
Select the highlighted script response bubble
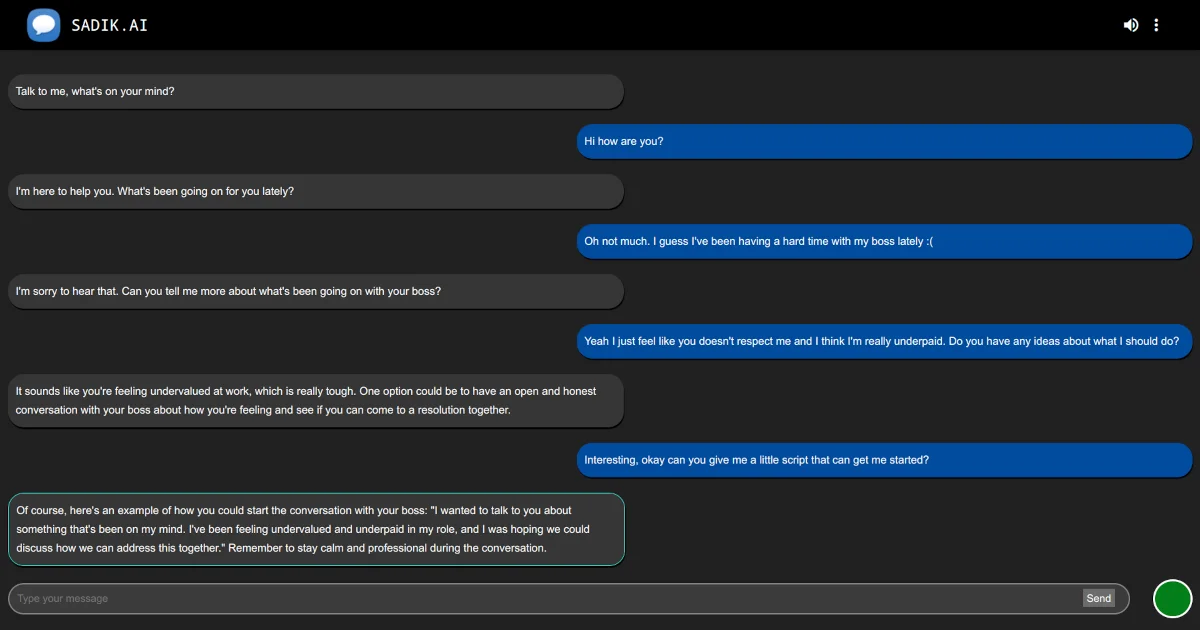(316, 528)
